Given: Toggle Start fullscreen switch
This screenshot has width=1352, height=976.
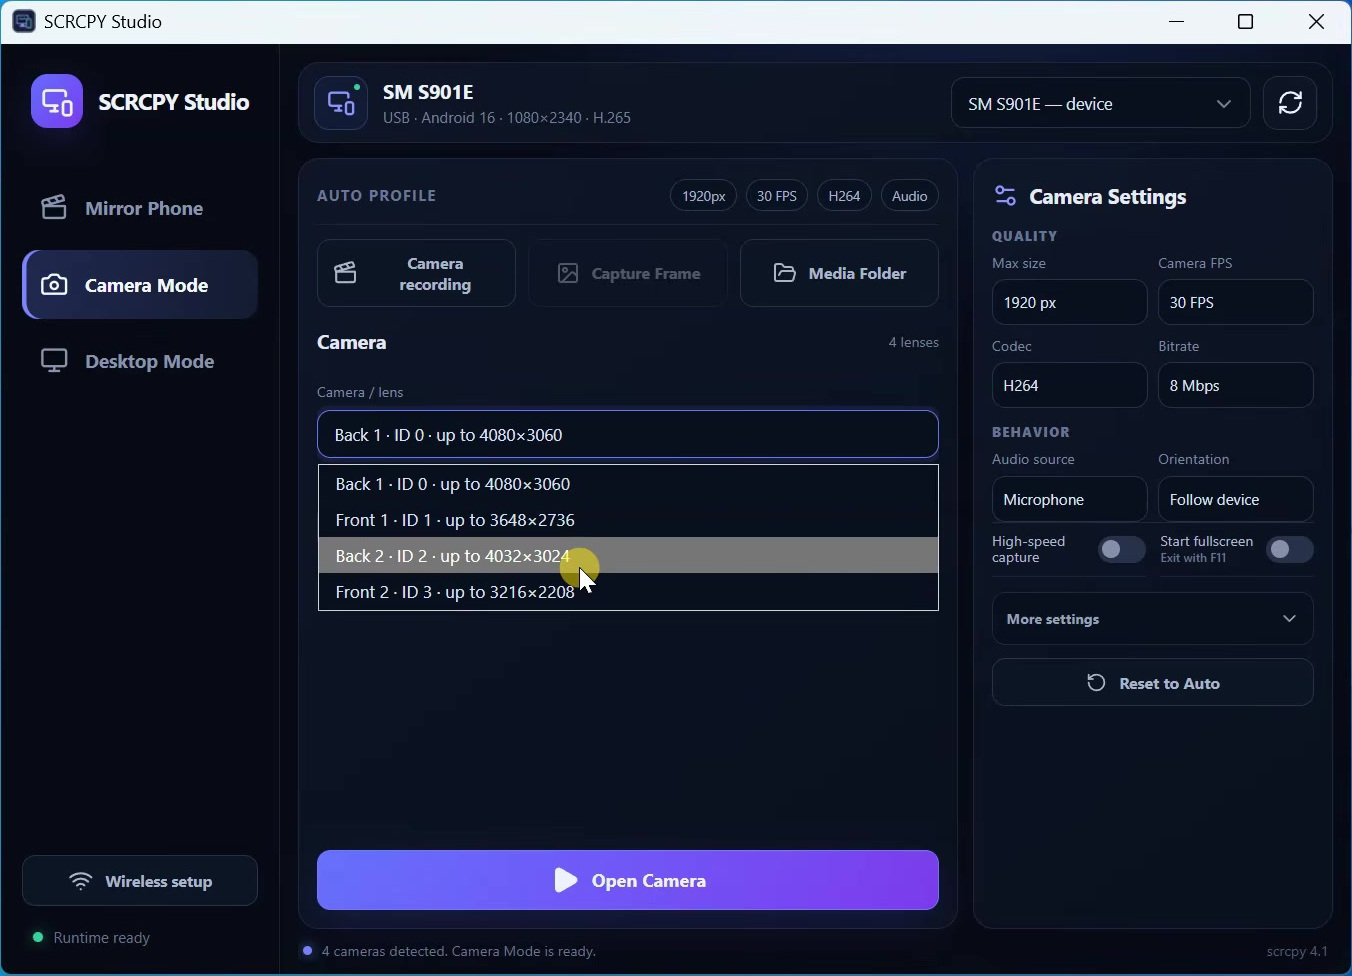Looking at the screenshot, I should click(x=1291, y=549).
